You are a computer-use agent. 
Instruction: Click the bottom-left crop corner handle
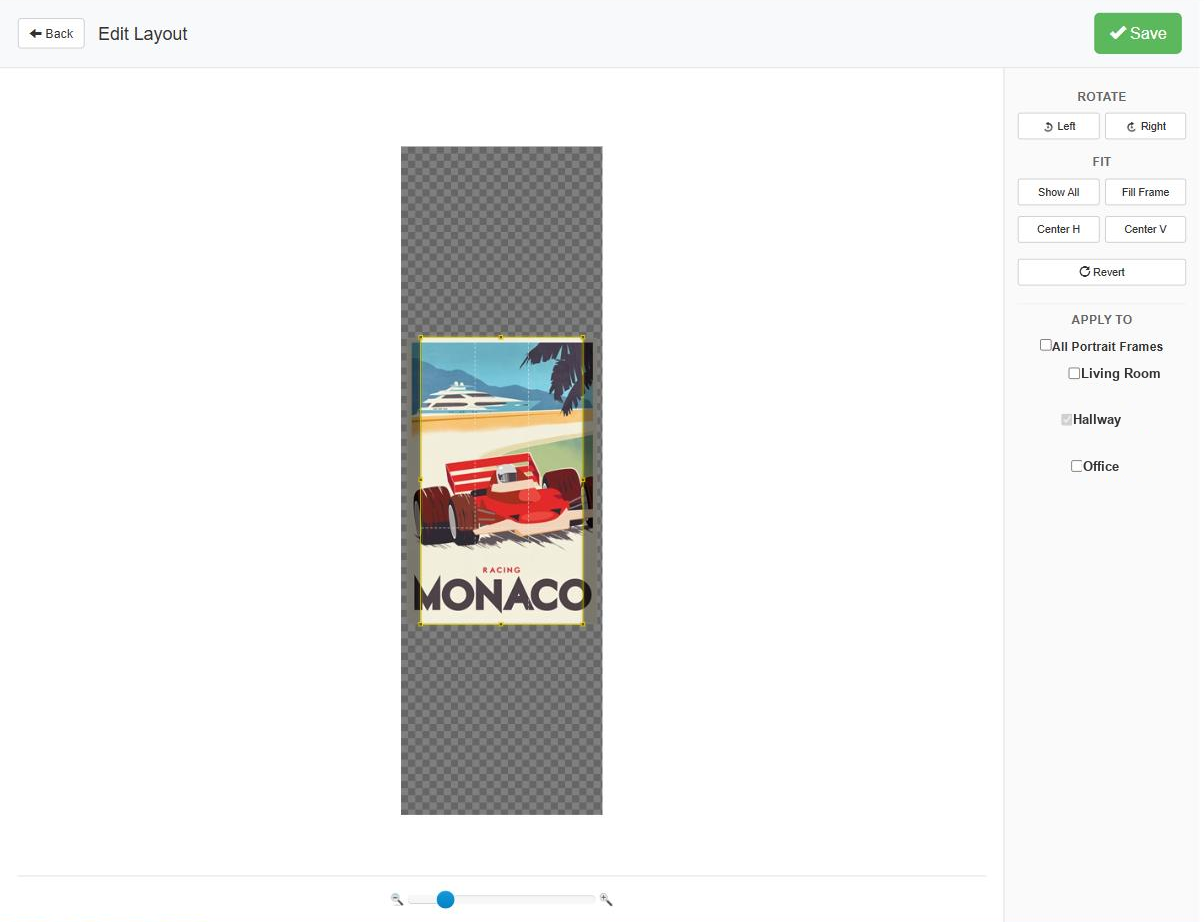point(420,624)
